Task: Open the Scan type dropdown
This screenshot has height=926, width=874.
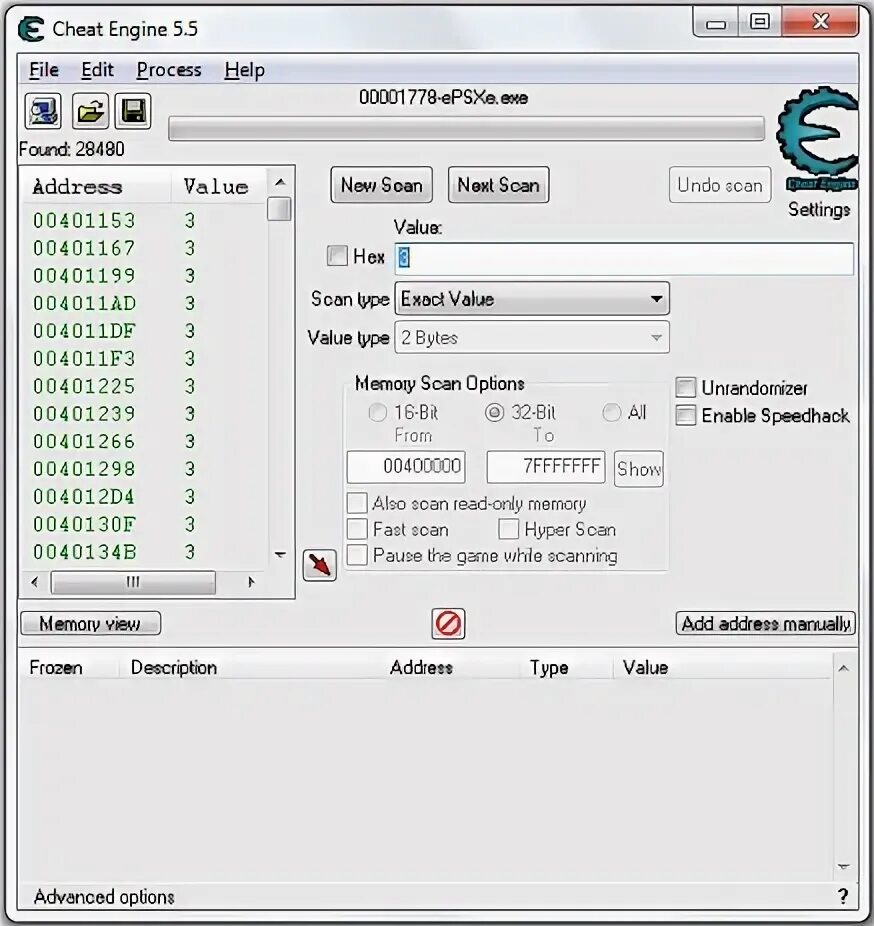Action: (x=532, y=299)
